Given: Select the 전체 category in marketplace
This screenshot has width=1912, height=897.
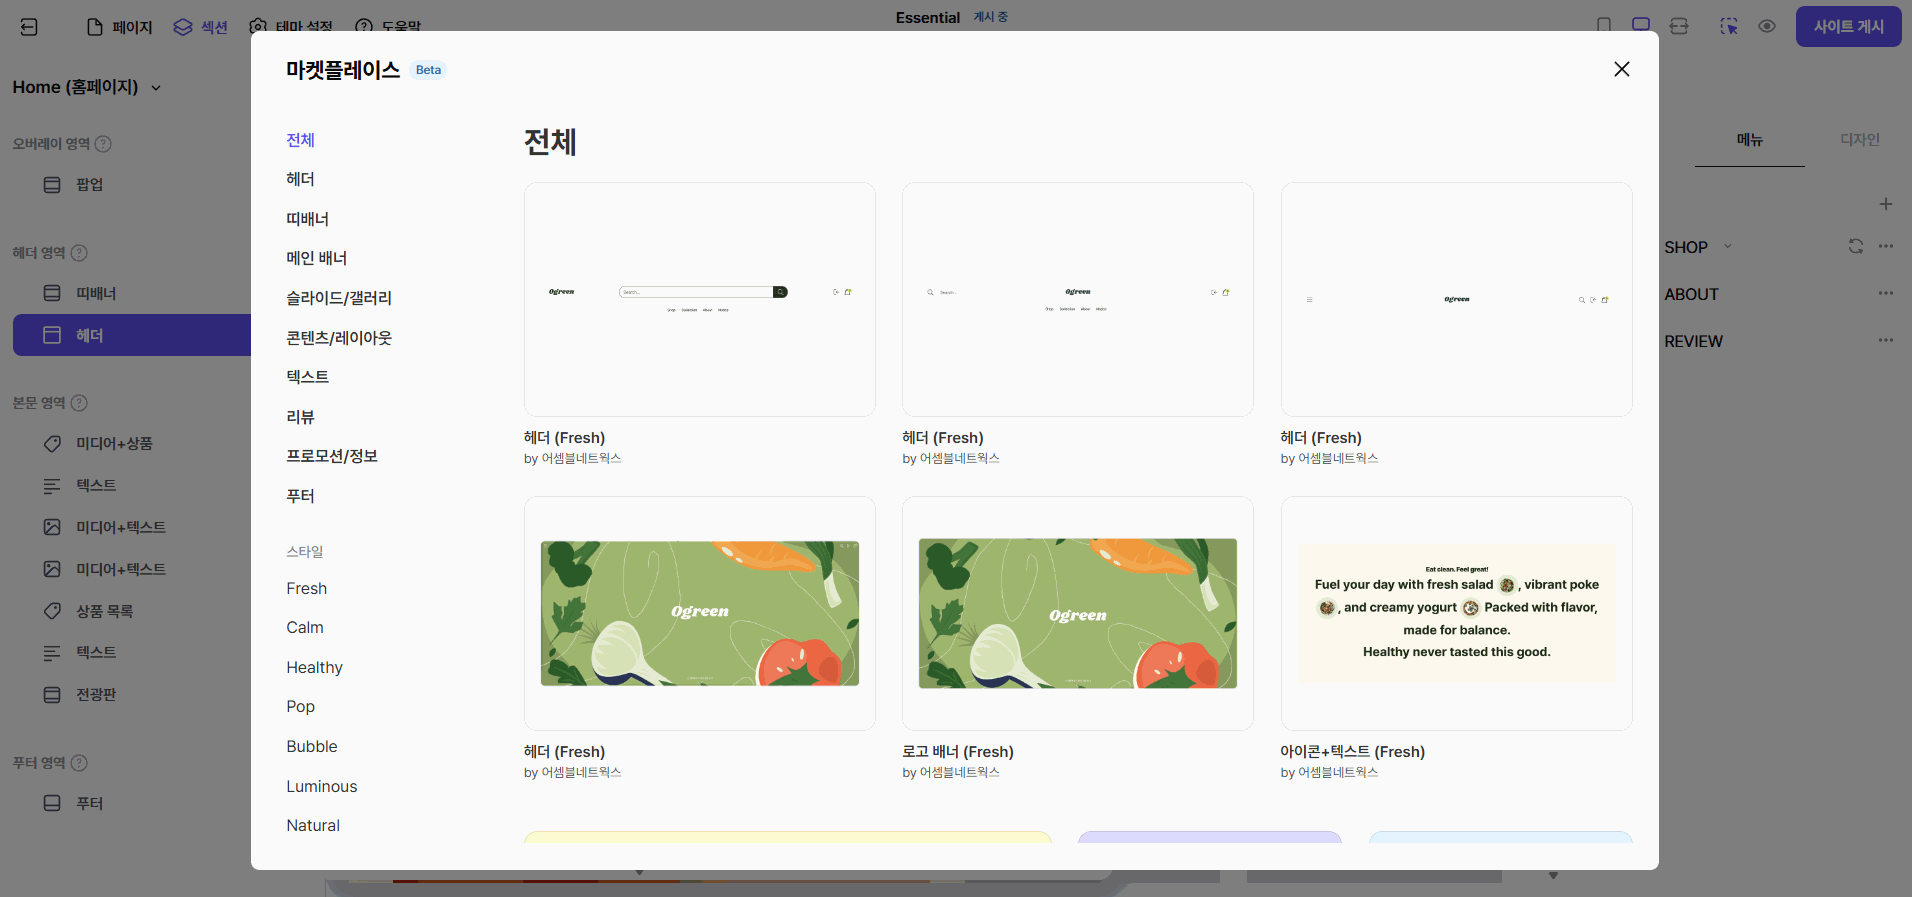Looking at the screenshot, I should click(x=300, y=140).
